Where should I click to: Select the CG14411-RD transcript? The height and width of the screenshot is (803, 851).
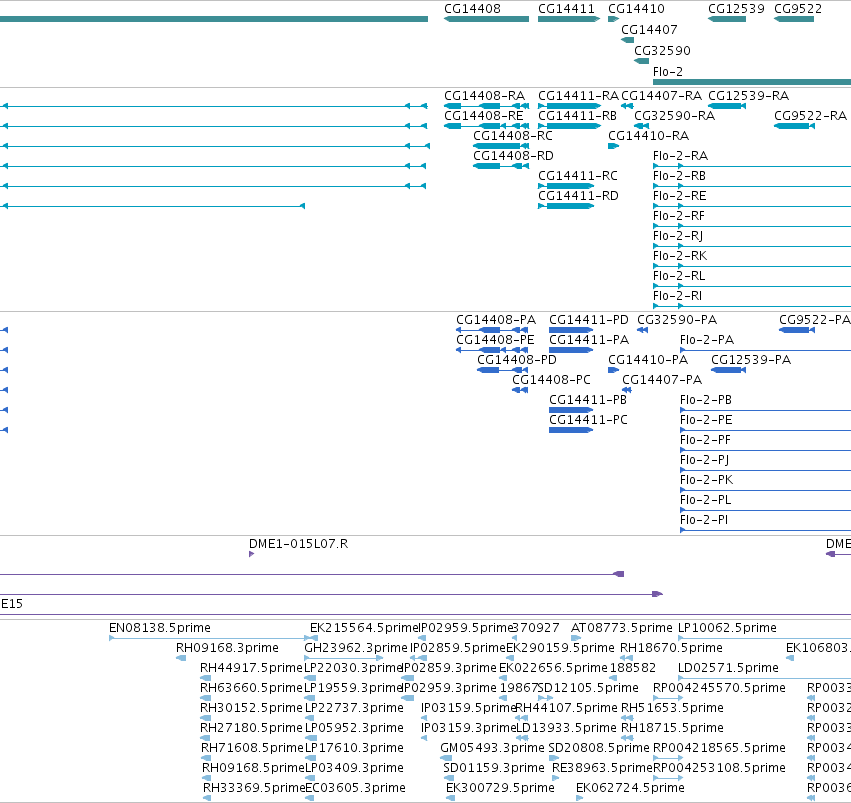click(x=578, y=196)
